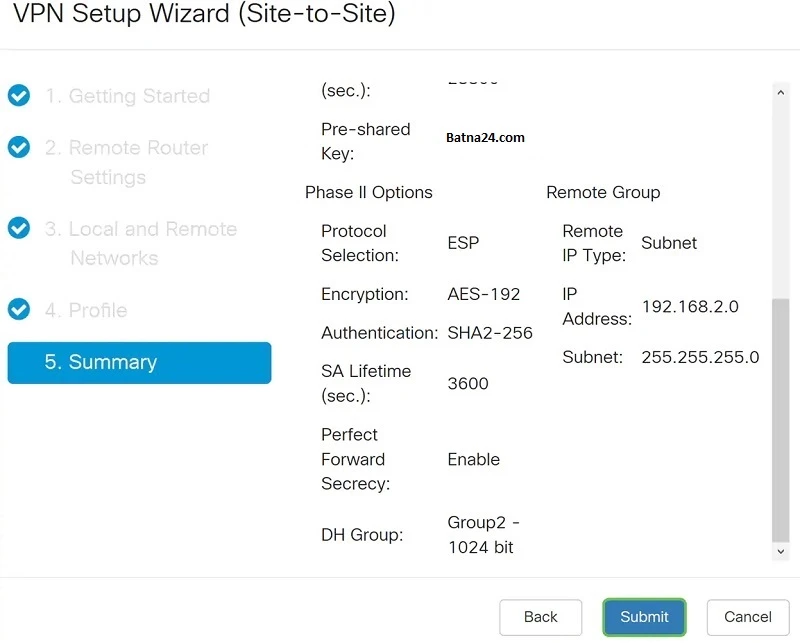
Task: Click the checkmark icon beside Profile step
Action: pyautogui.click(x=19, y=310)
